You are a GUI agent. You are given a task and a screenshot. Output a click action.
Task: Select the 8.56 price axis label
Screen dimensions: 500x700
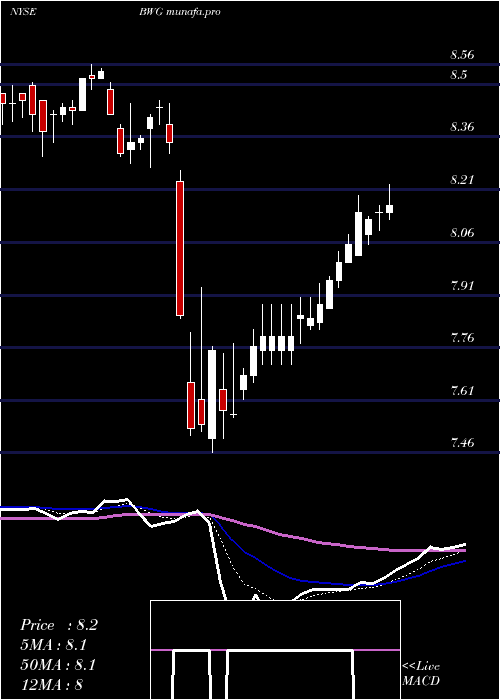tap(462, 55)
